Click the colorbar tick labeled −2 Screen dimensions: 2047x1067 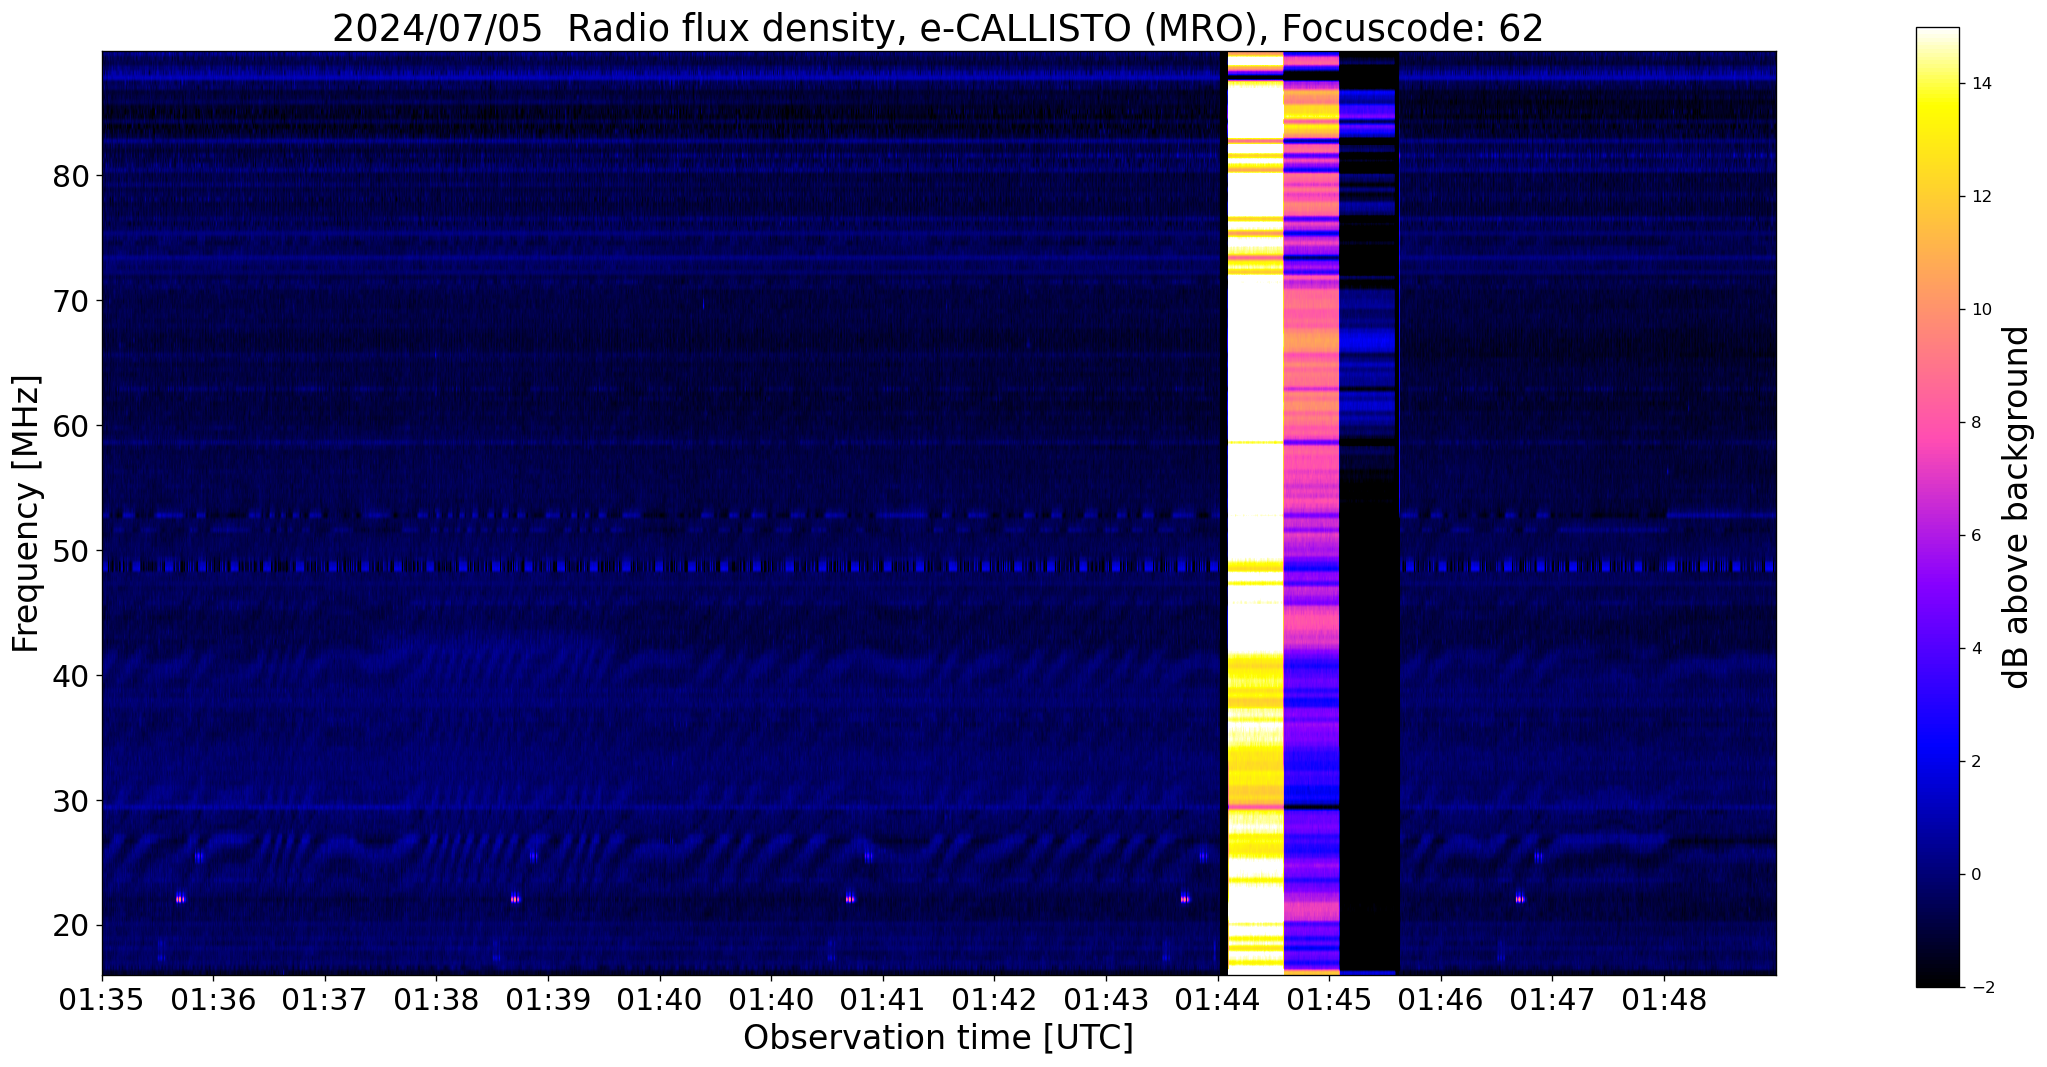click(1981, 988)
